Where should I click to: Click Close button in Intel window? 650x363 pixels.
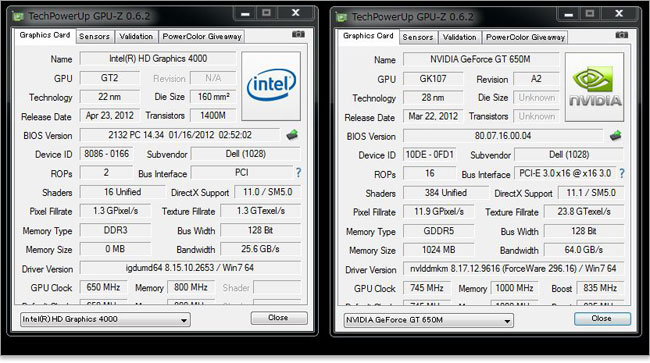[279, 318]
